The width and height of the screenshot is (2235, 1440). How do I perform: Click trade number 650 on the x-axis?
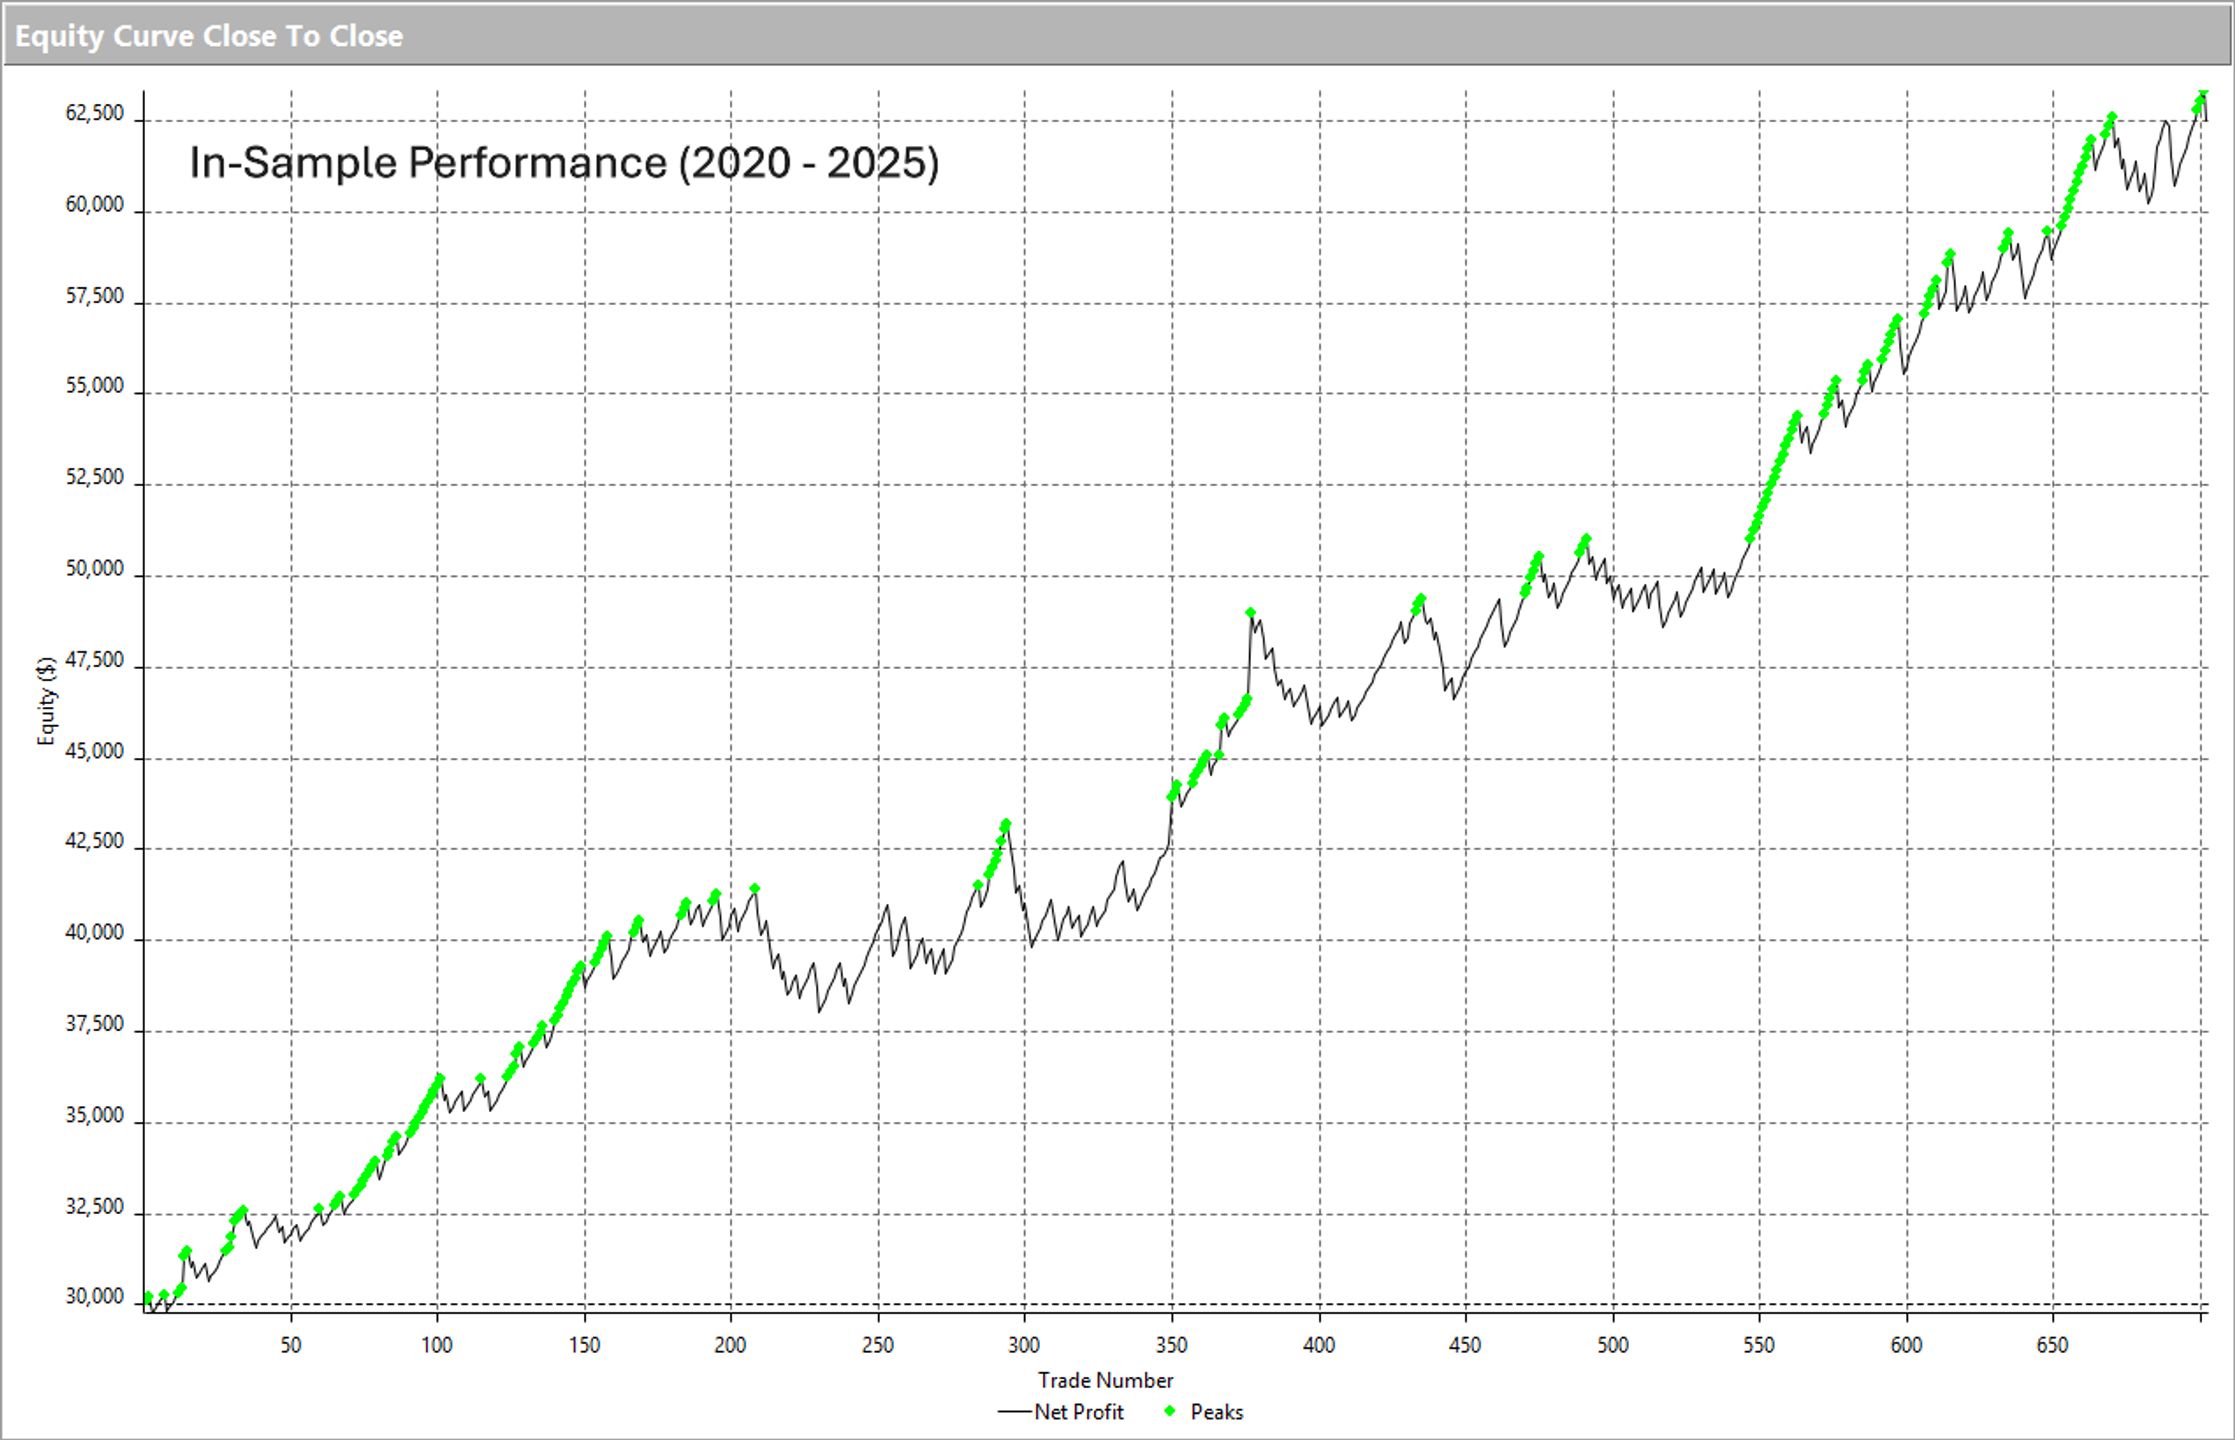[2053, 1345]
